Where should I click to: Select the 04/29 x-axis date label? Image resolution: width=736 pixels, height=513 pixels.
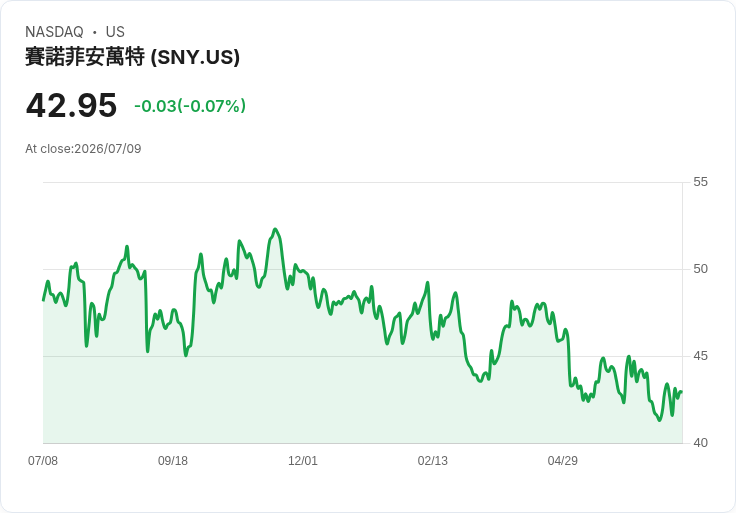pos(562,461)
